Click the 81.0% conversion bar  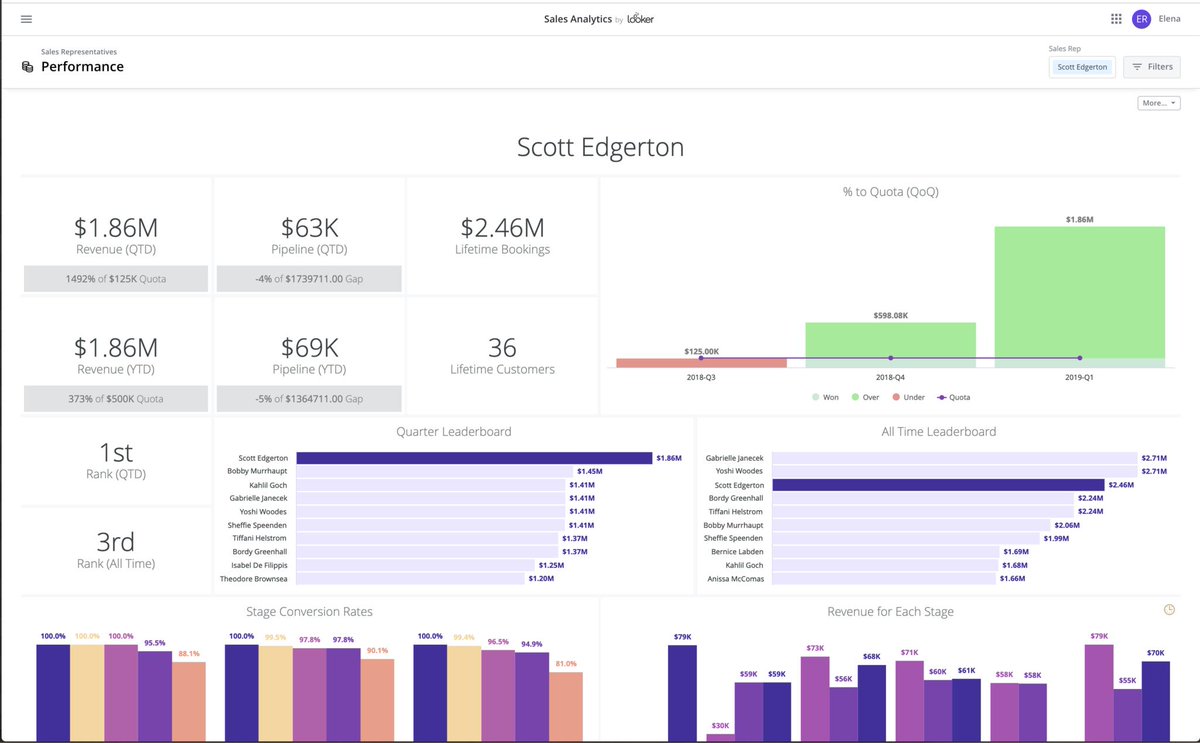click(x=566, y=706)
